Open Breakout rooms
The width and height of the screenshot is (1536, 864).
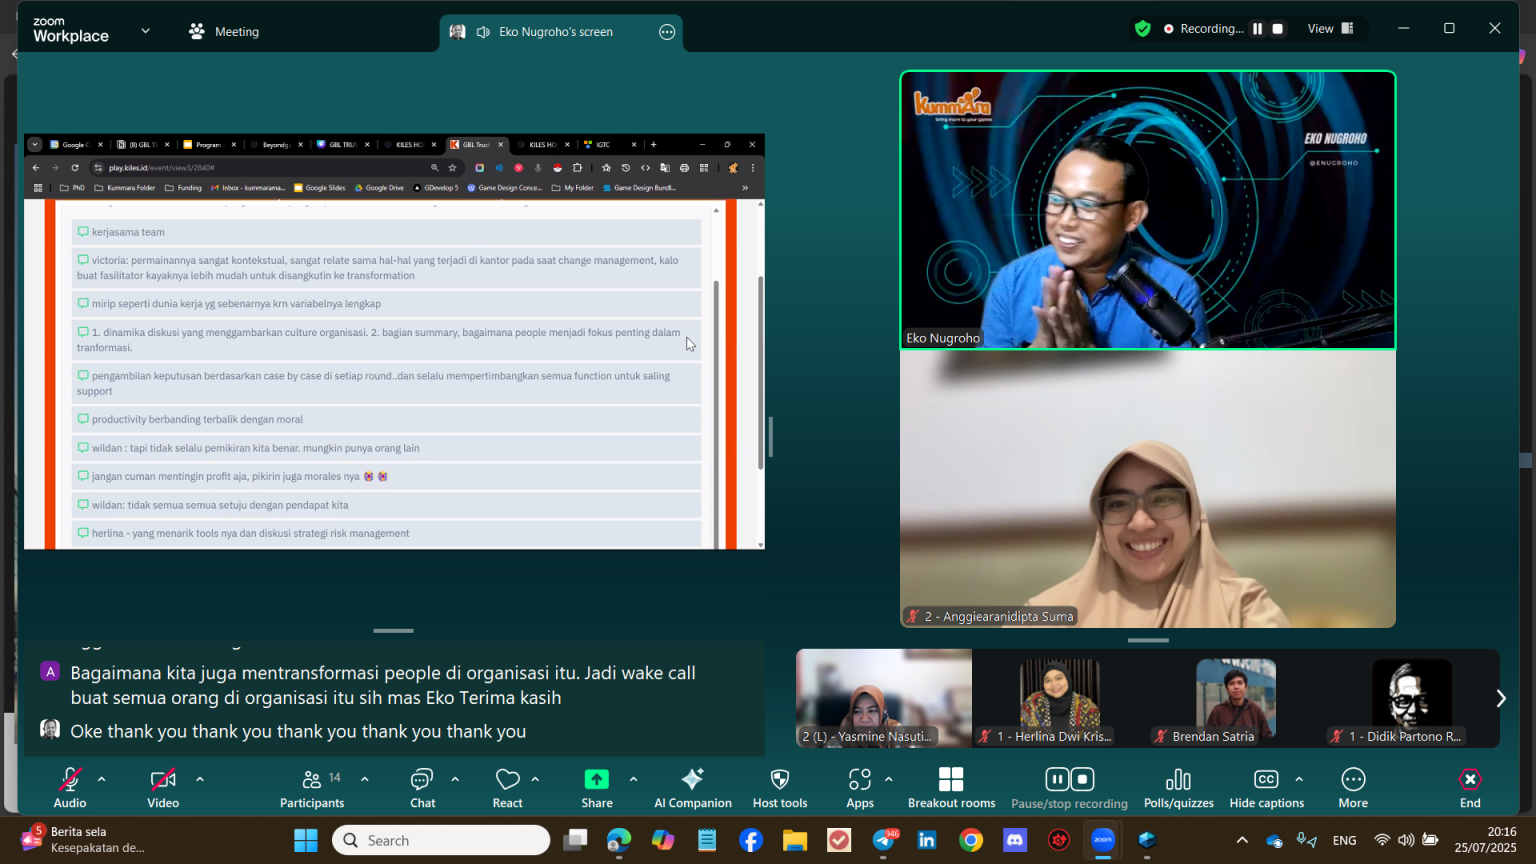(951, 787)
